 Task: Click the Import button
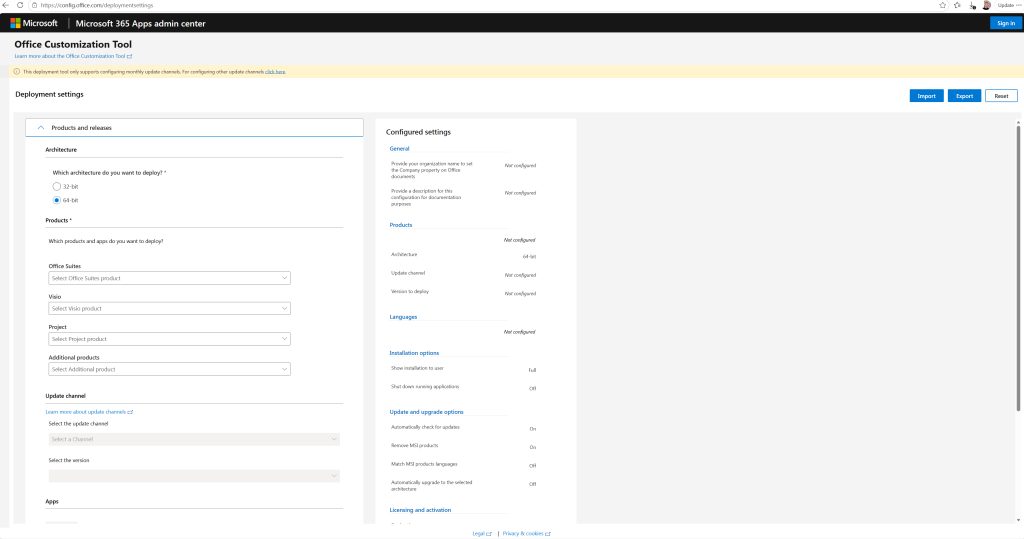[x=926, y=96]
